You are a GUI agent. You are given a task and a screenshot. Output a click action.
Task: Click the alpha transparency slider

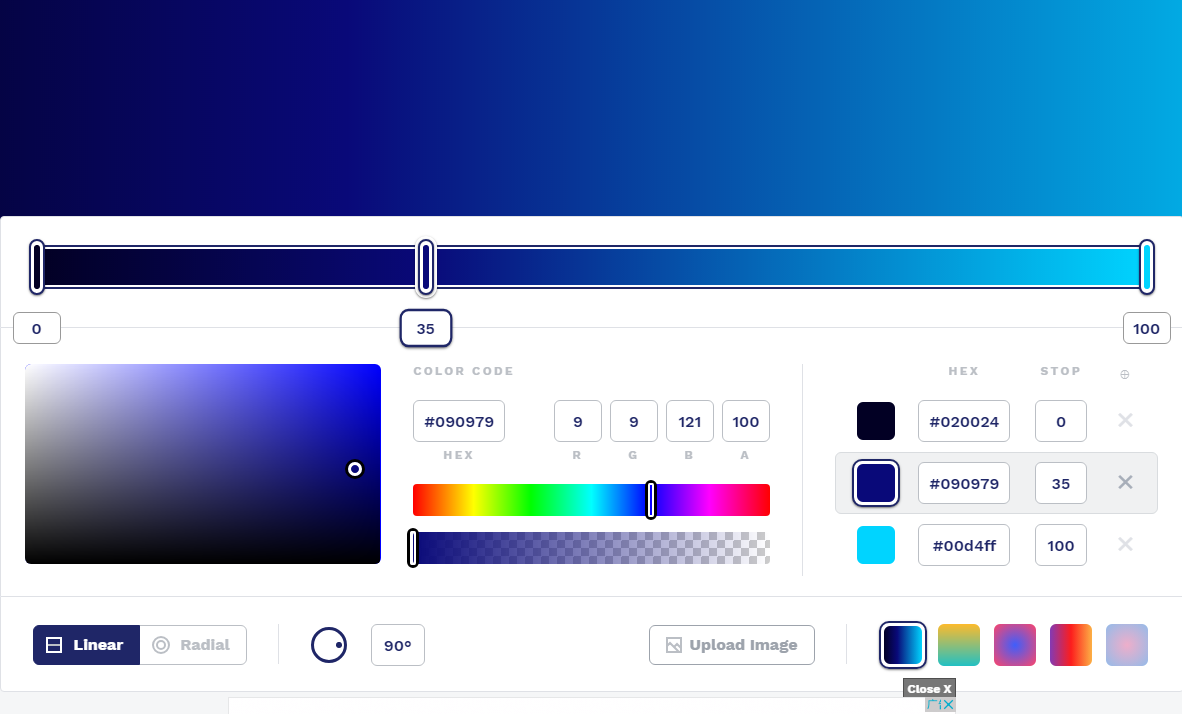point(590,548)
